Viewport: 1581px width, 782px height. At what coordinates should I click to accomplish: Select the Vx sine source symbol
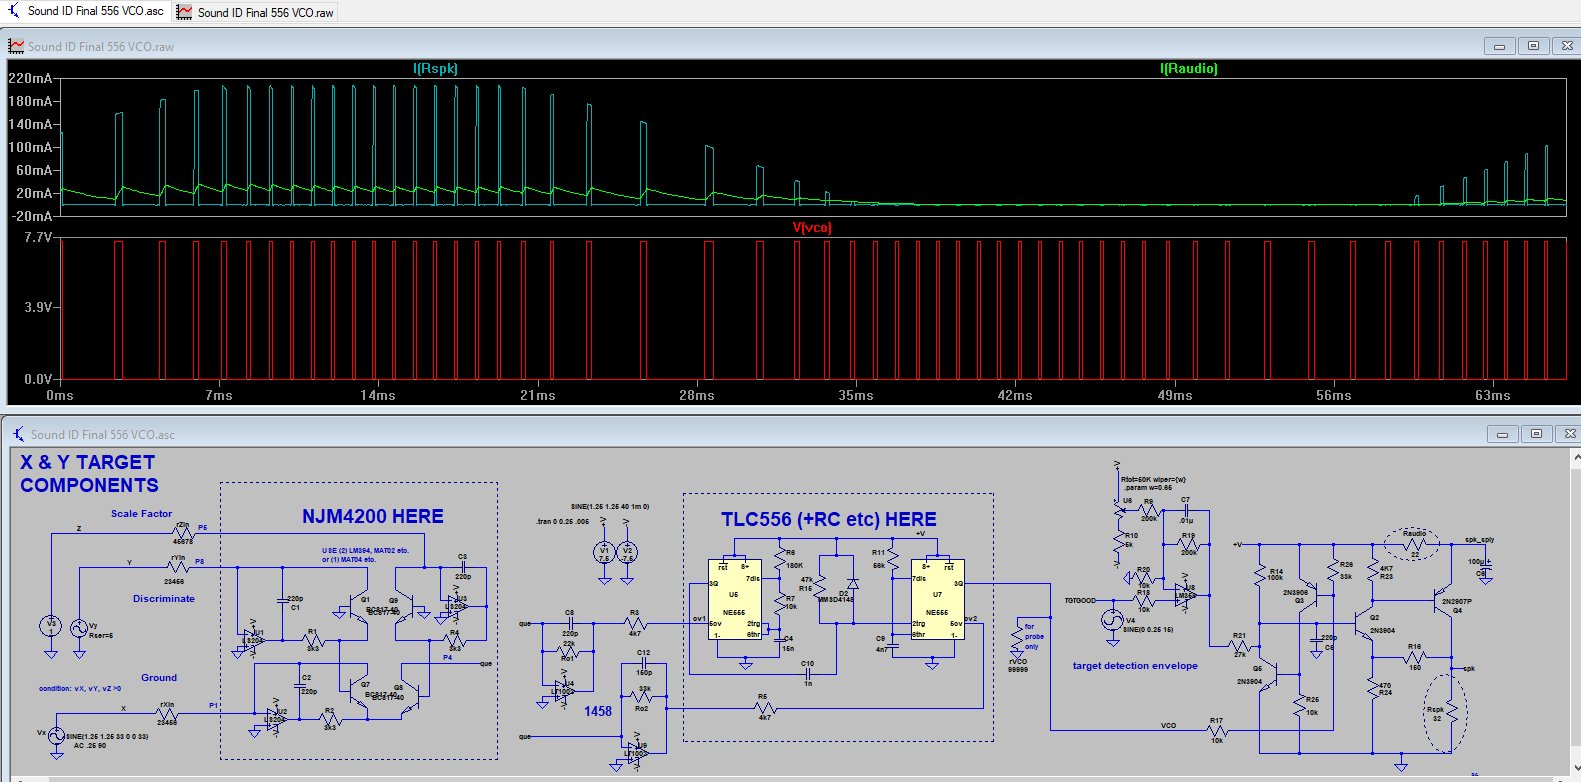coord(56,737)
